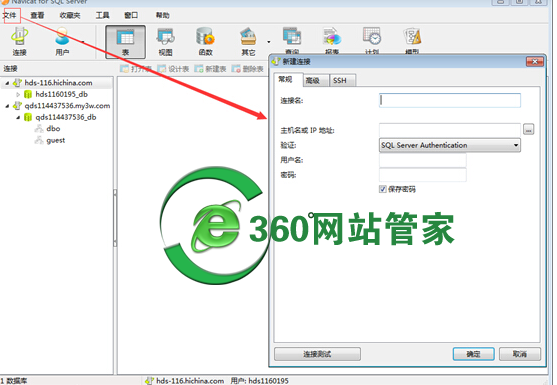Open the 文件 file menu

tap(10, 15)
